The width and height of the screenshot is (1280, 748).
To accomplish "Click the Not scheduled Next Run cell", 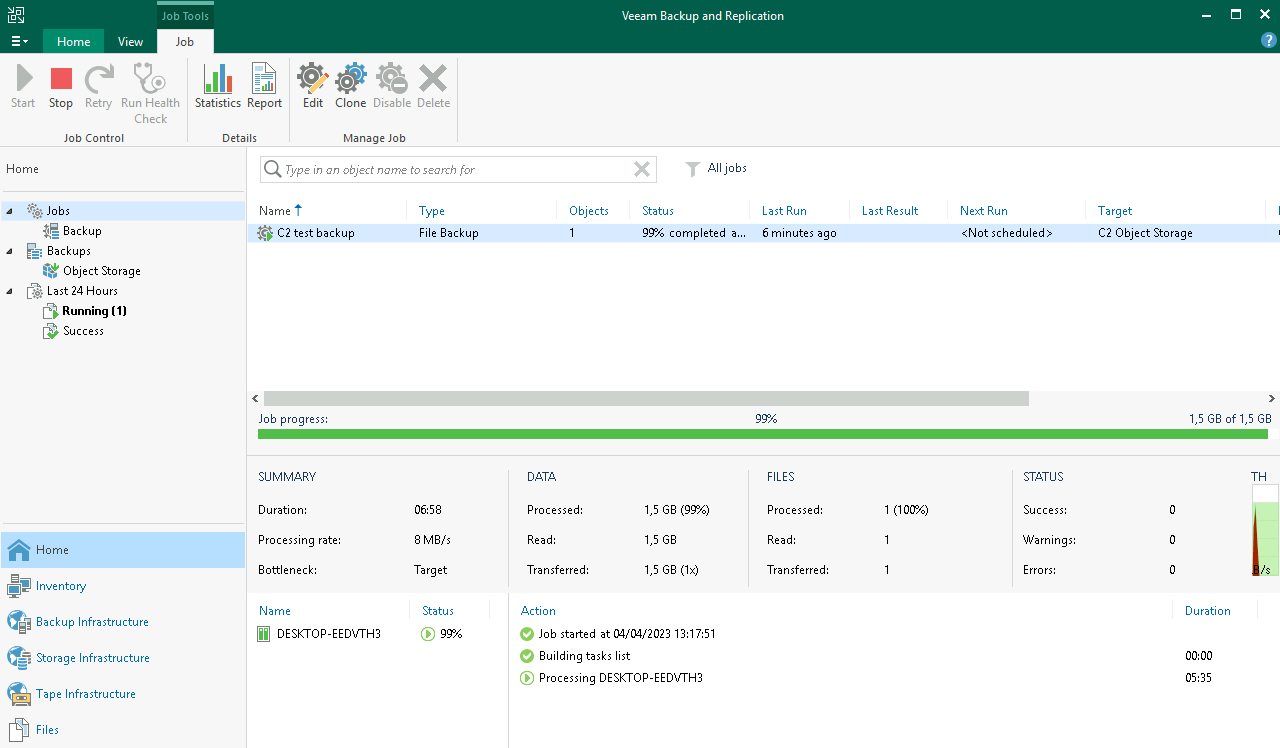I will tap(1007, 233).
